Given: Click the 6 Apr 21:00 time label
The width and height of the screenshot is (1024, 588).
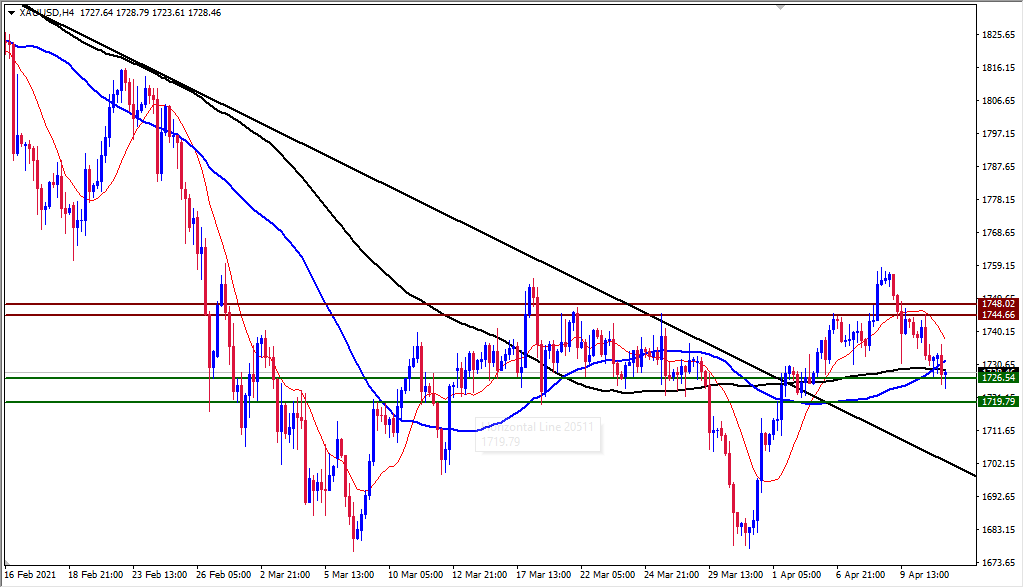Looking at the screenshot, I should (860, 575).
